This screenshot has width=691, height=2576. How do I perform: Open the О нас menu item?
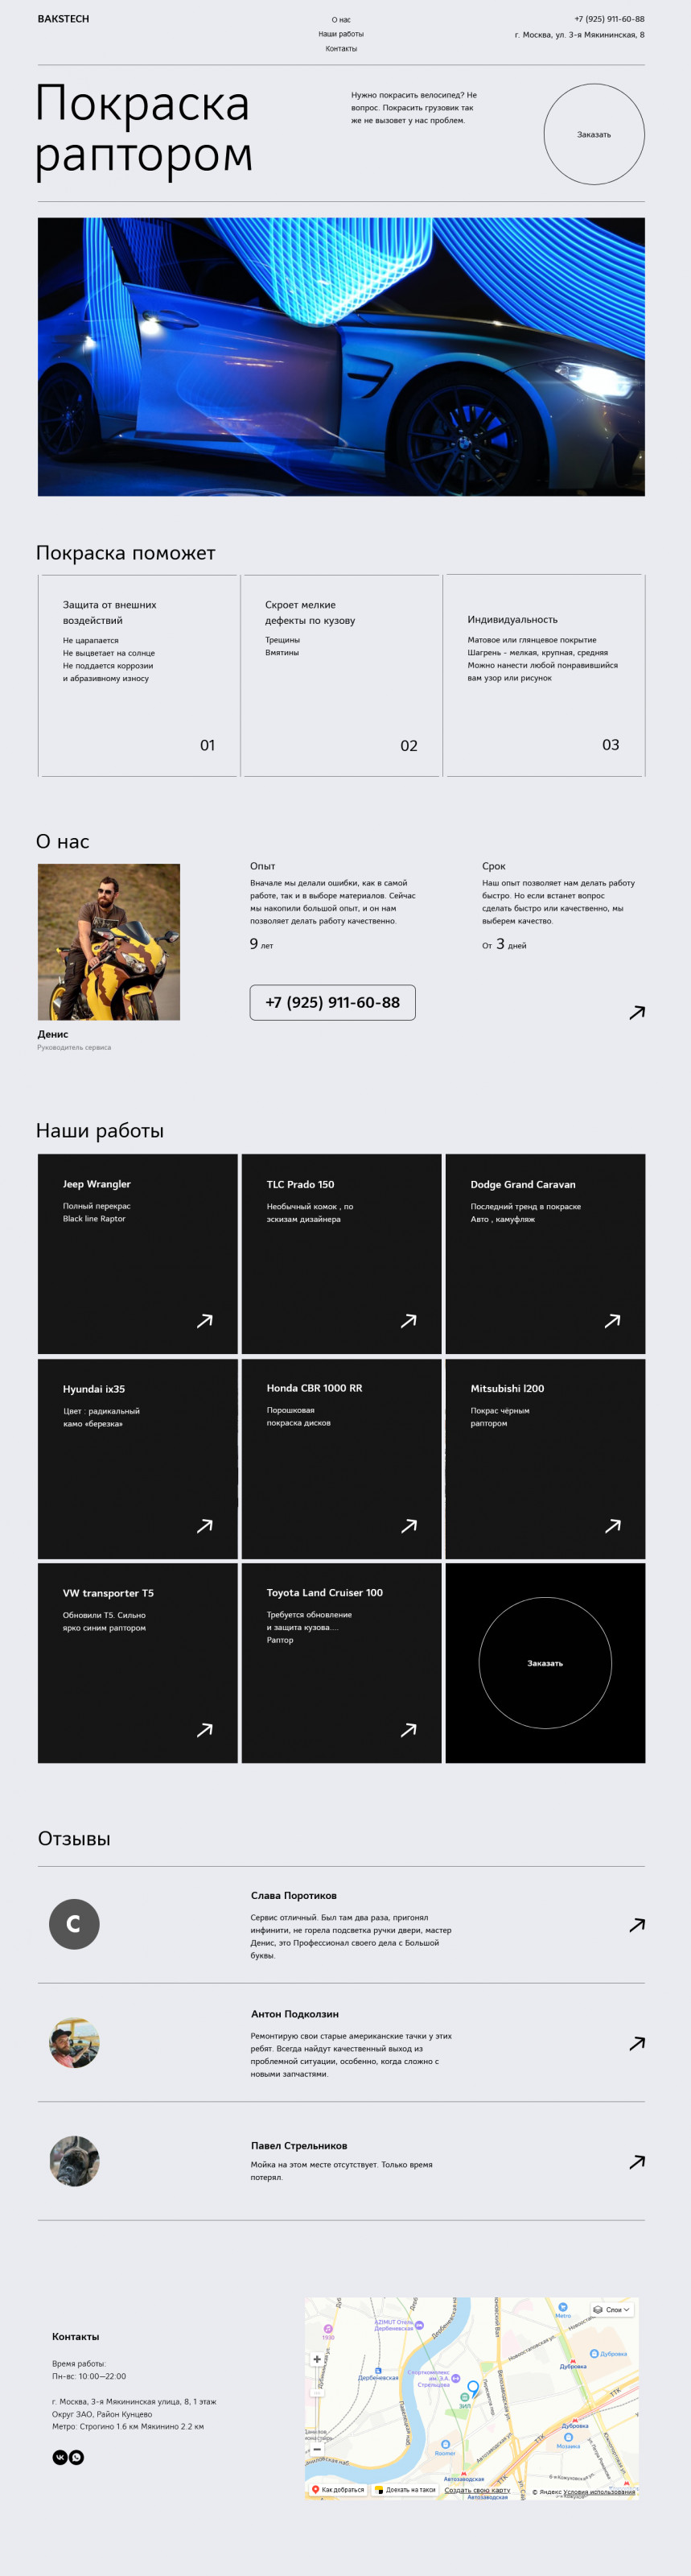(x=341, y=20)
